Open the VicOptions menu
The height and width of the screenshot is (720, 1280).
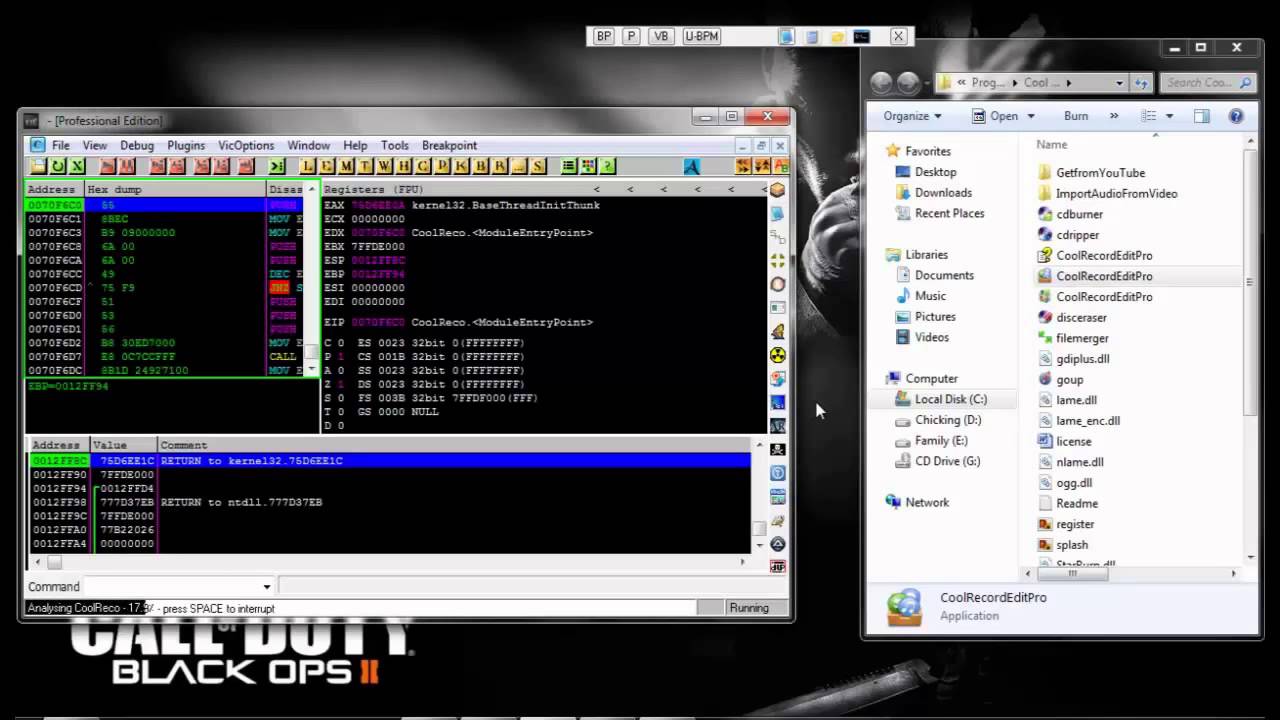[x=246, y=145]
